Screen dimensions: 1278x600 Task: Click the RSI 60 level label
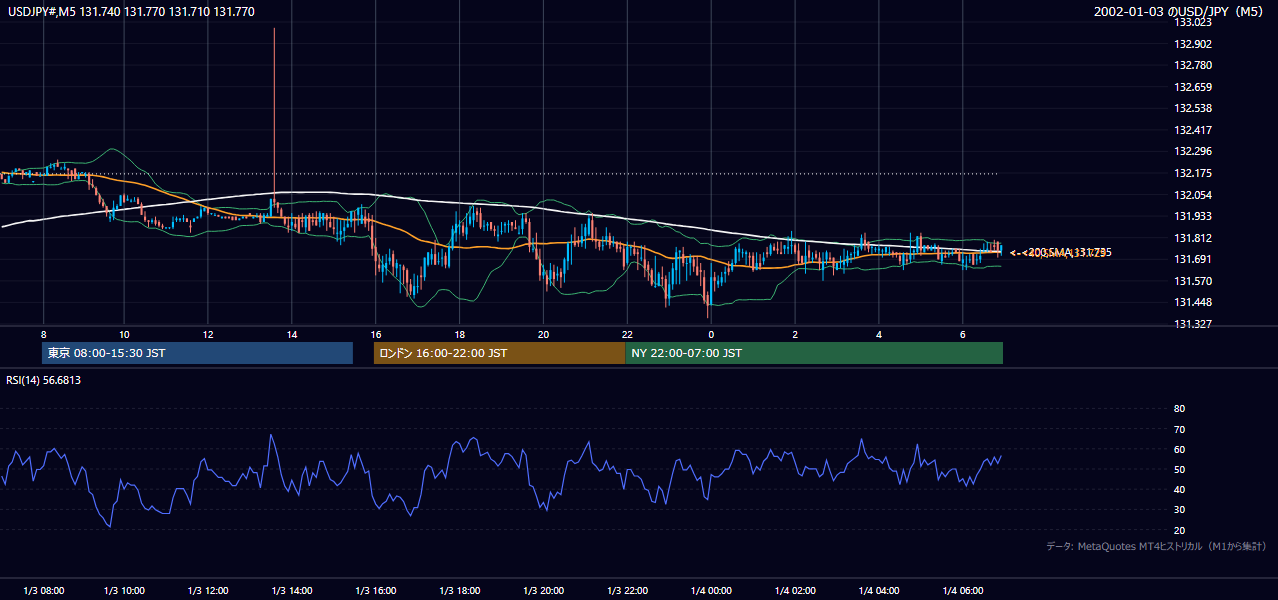click(1179, 449)
